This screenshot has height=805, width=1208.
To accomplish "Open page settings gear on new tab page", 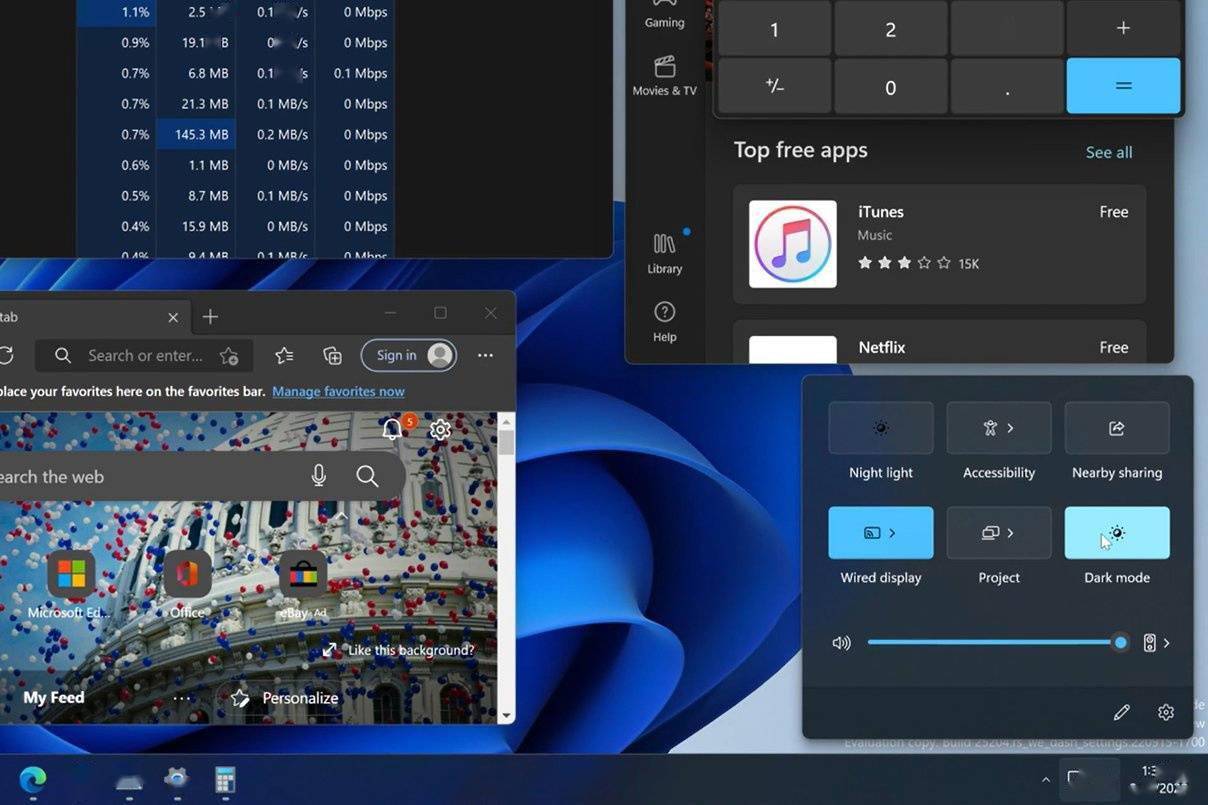I will [440, 430].
